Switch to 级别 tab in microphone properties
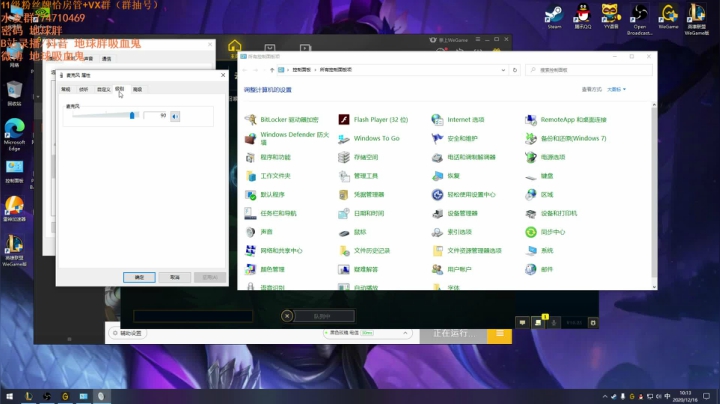The height and width of the screenshot is (404, 720). pos(120,89)
